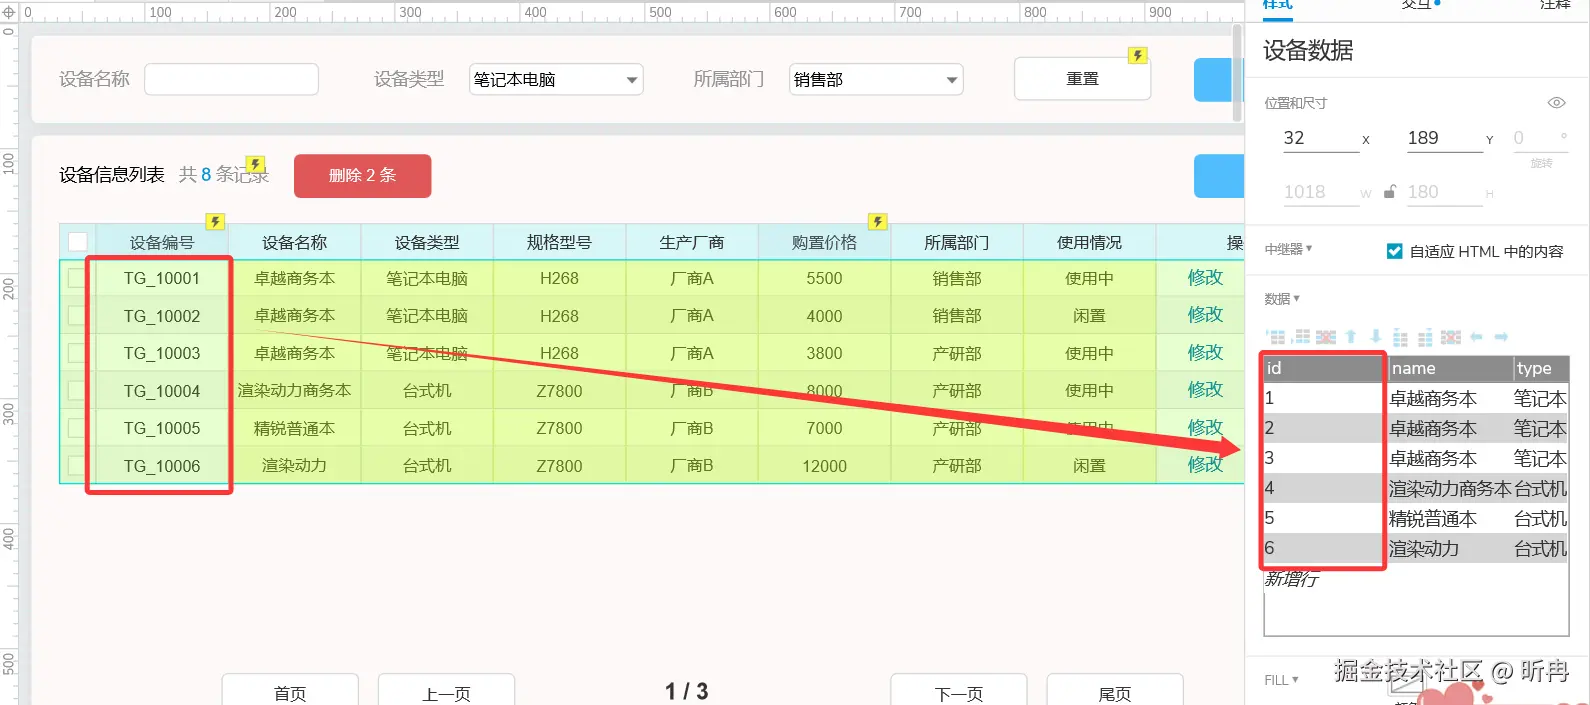
Task: Check the checkbox for row TG_10001
Action: pos(77,278)
